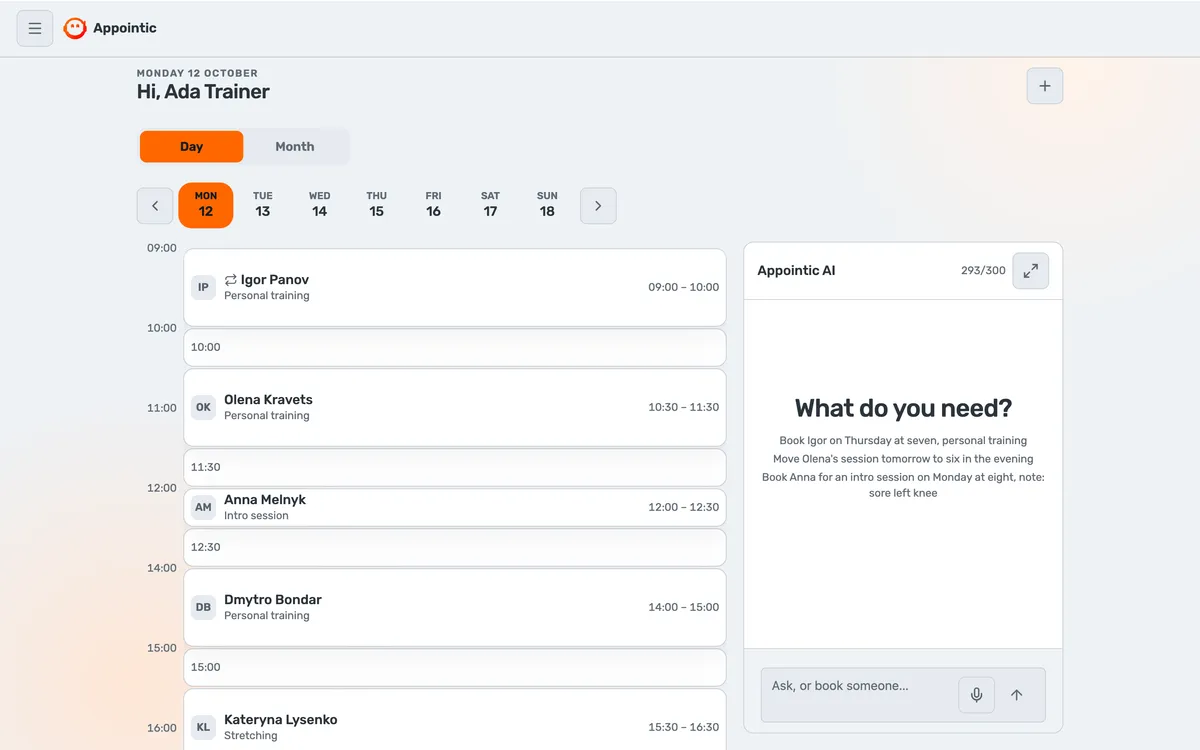Open Kateryna Lysenko appointment name
This screenshot has height=750, width=1200.
(x=281, y=720)
